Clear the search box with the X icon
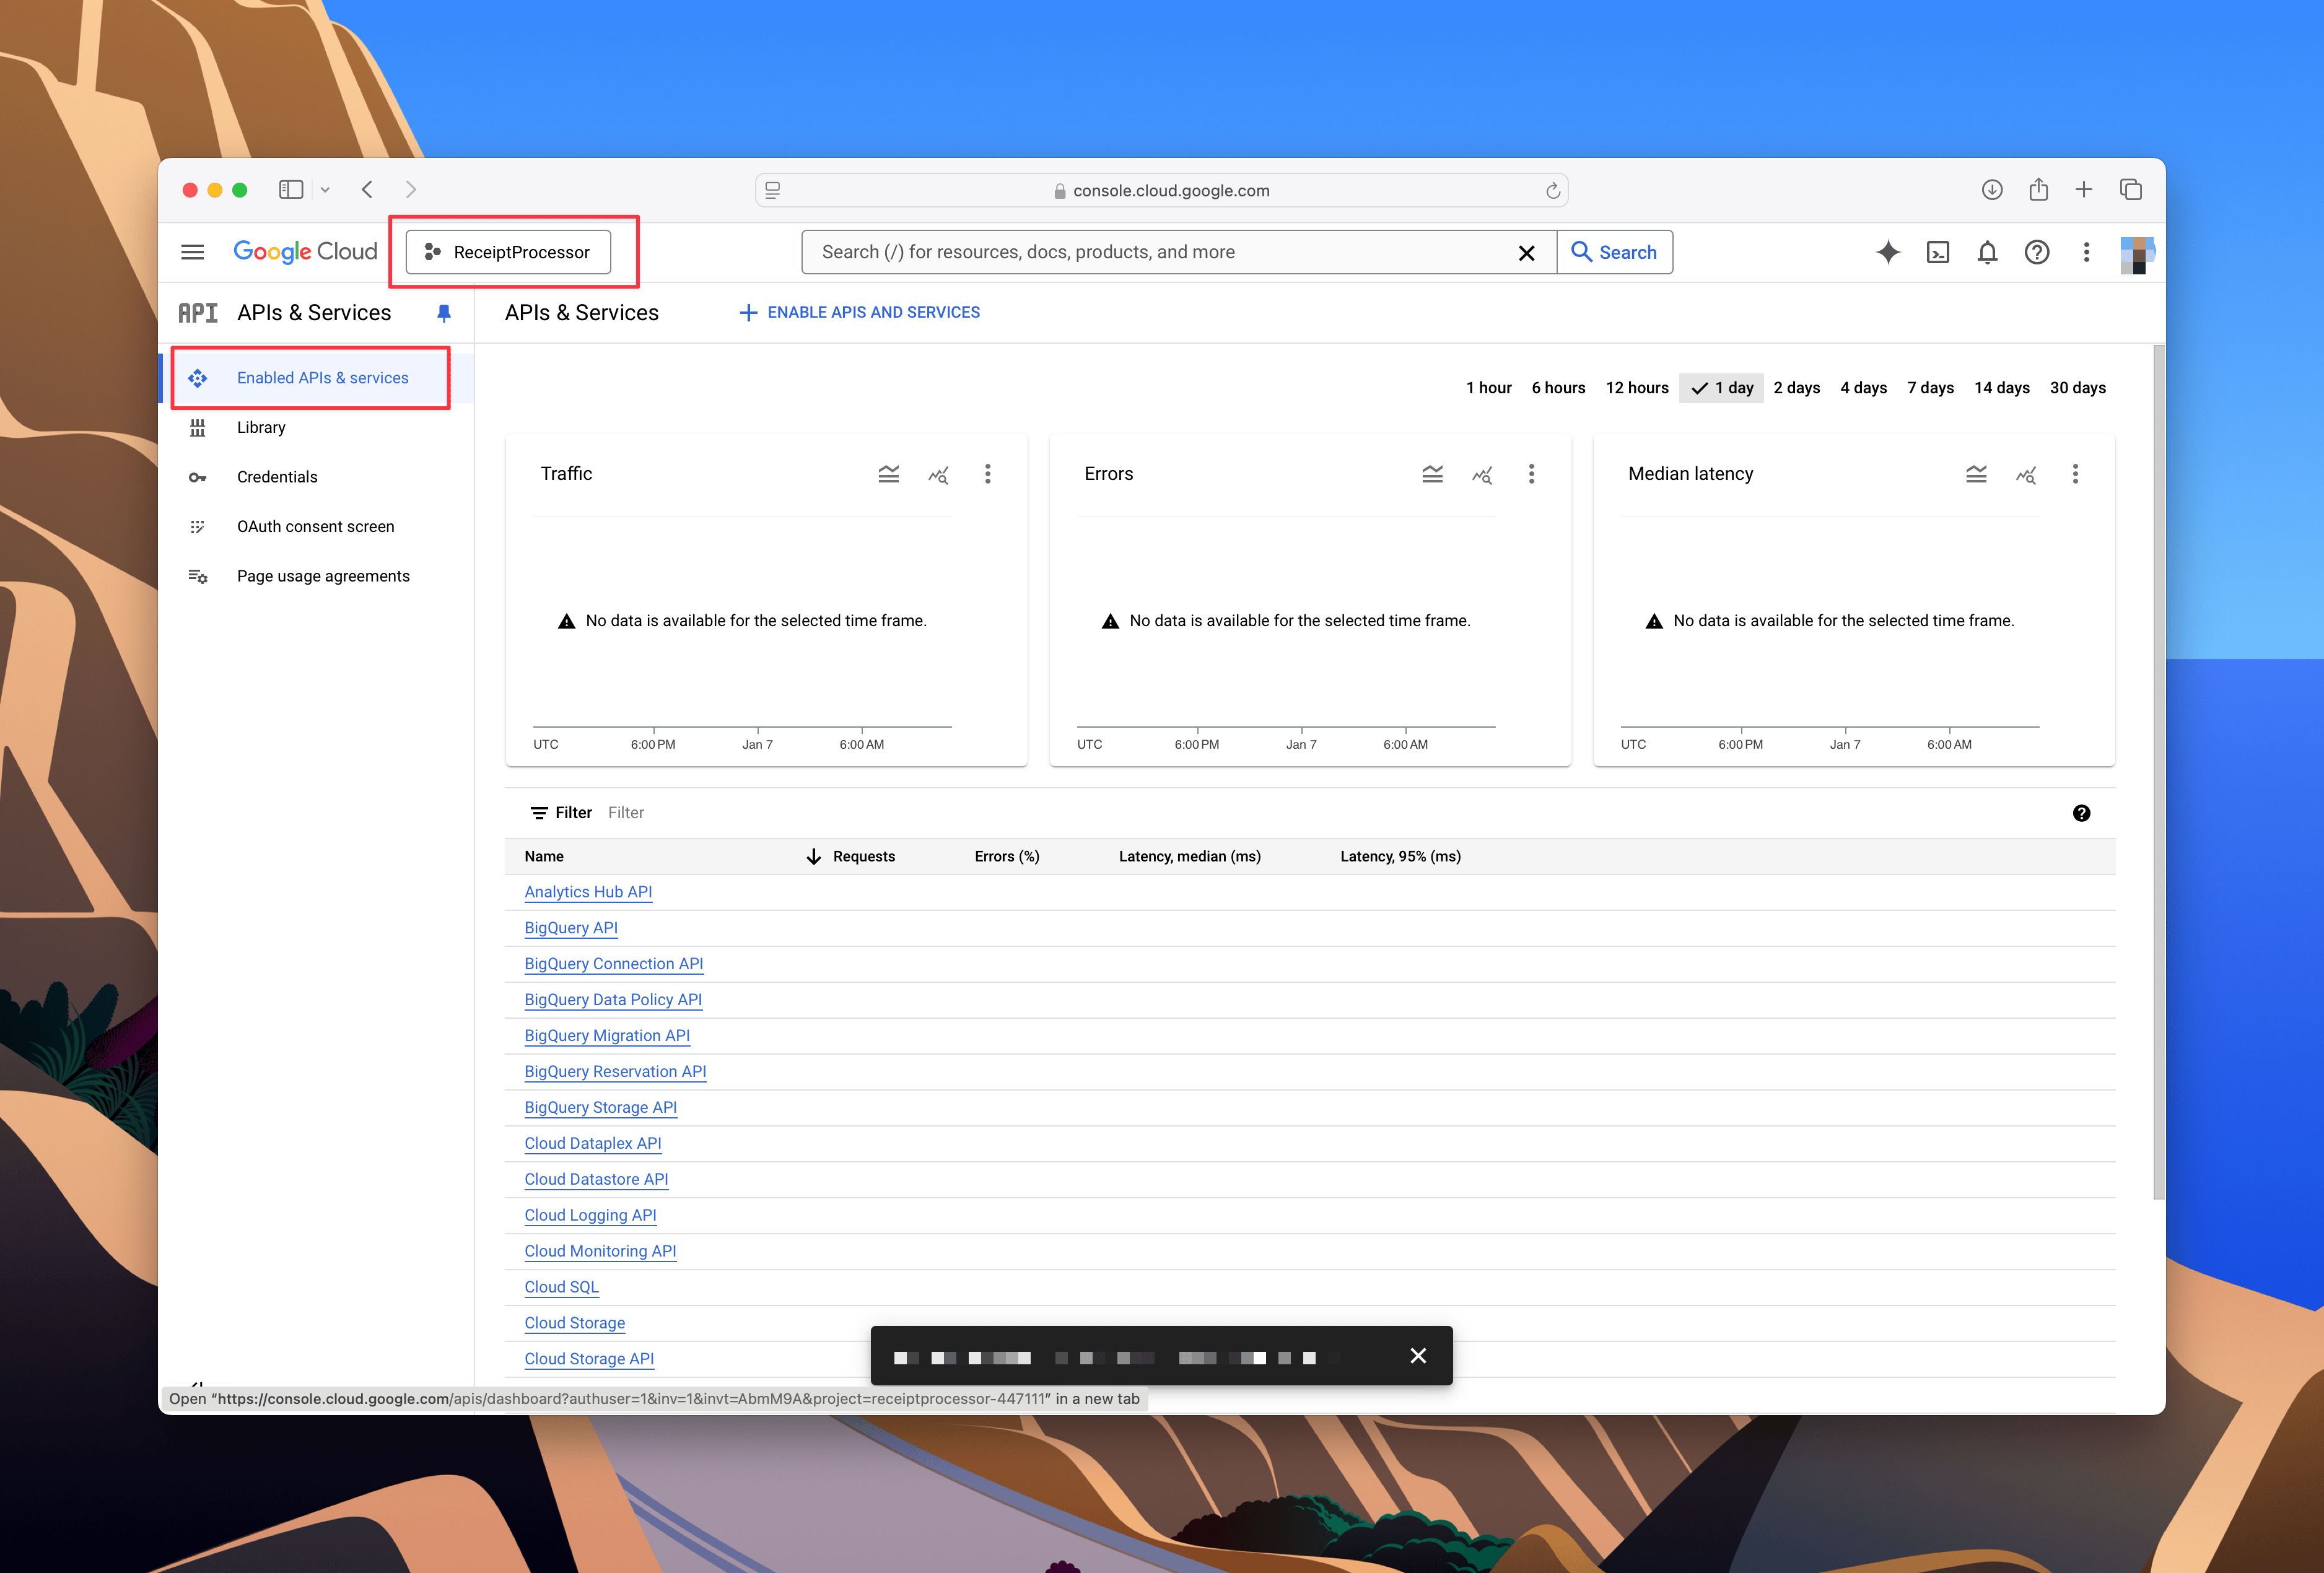Image resolution: width=2324 pixels, height=1573 pixels. (1526, 253)
